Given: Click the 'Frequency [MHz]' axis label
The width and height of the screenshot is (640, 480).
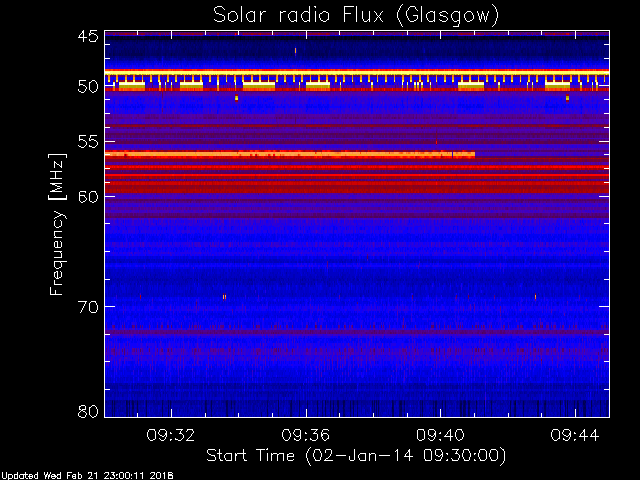Looking at the screenshot, I should click(57, 224).
